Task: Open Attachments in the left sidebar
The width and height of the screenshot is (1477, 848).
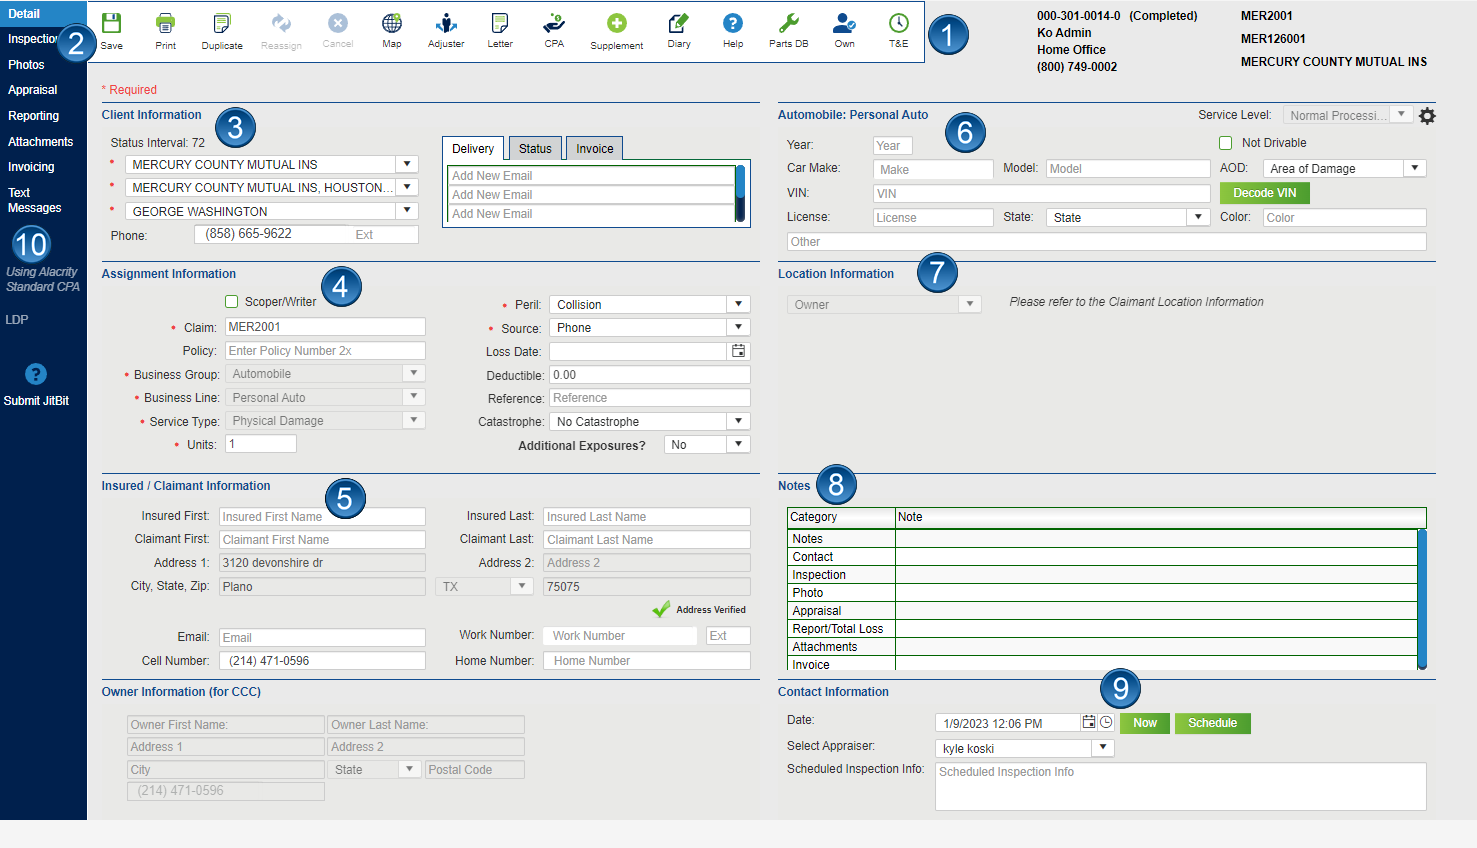Action: [40, 142]
